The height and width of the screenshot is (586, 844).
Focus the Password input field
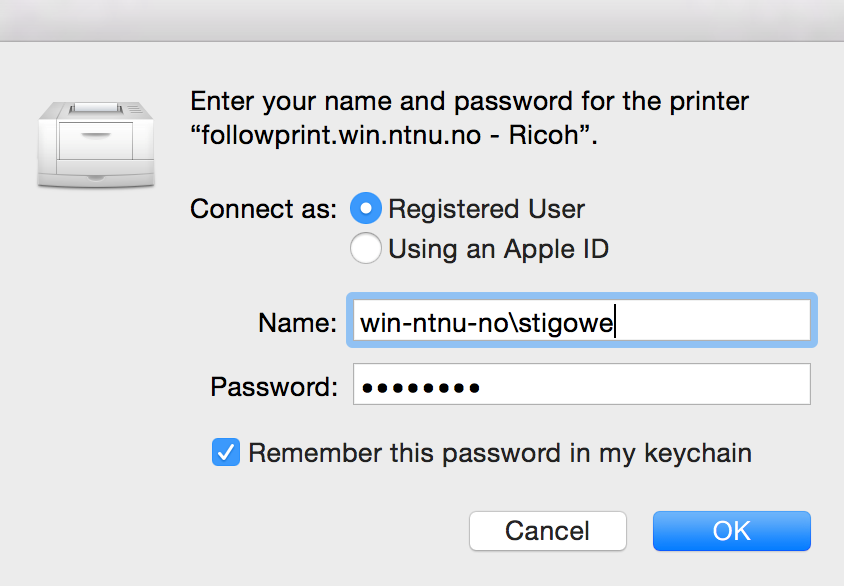click(581, 384)
